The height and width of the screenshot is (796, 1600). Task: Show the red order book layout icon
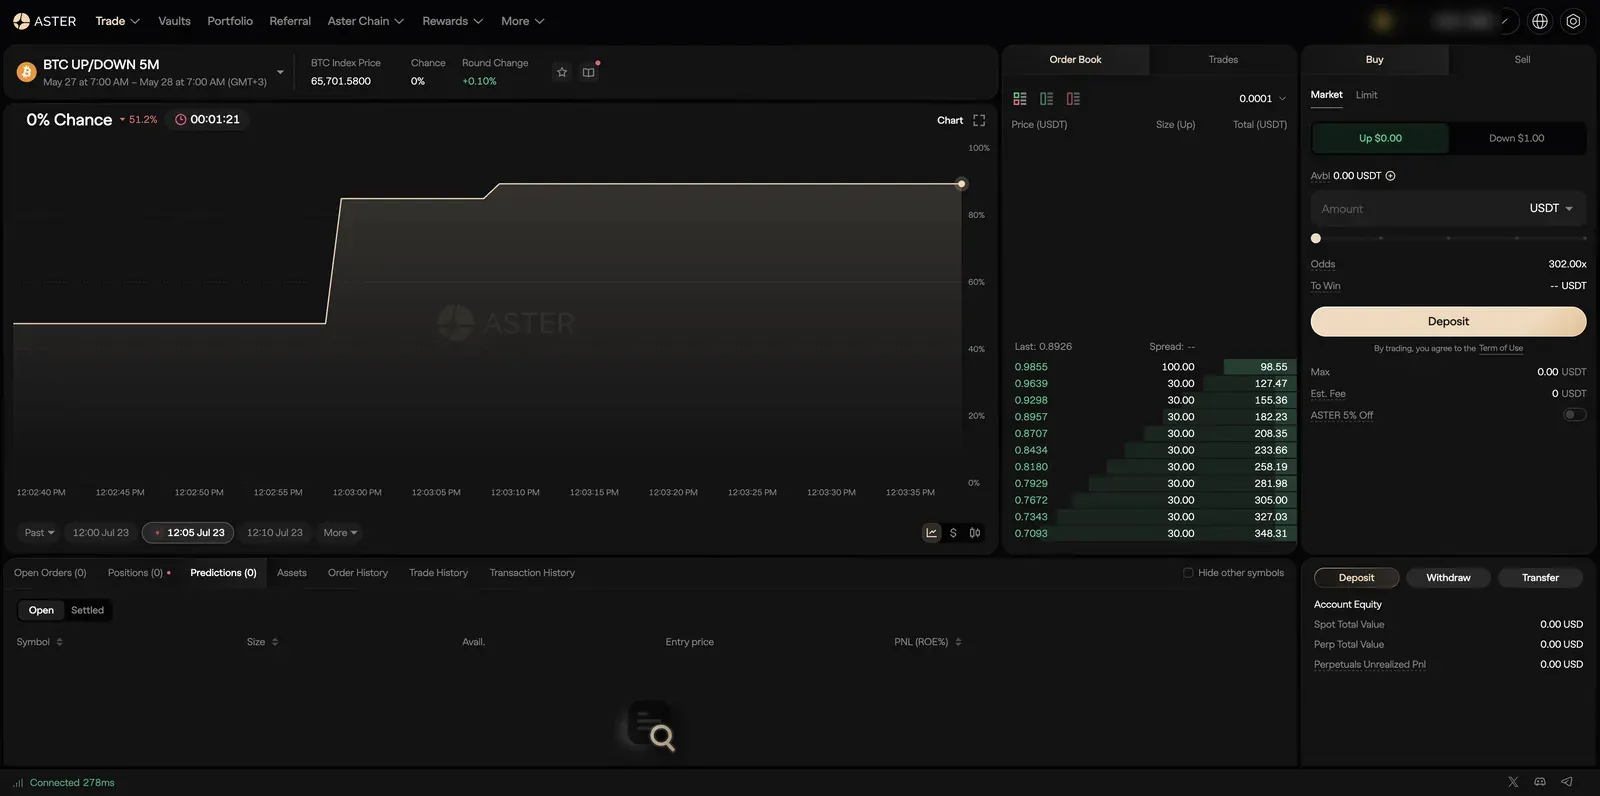[x=1073, y=99]
